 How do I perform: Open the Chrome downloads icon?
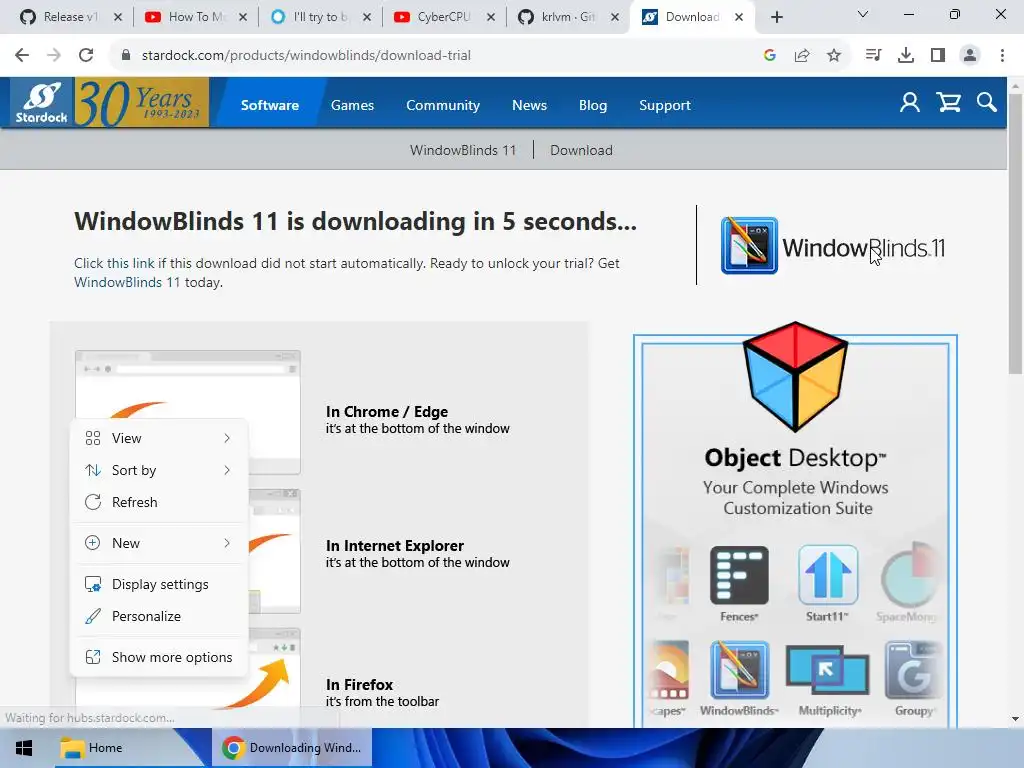(x=906, y=56)
